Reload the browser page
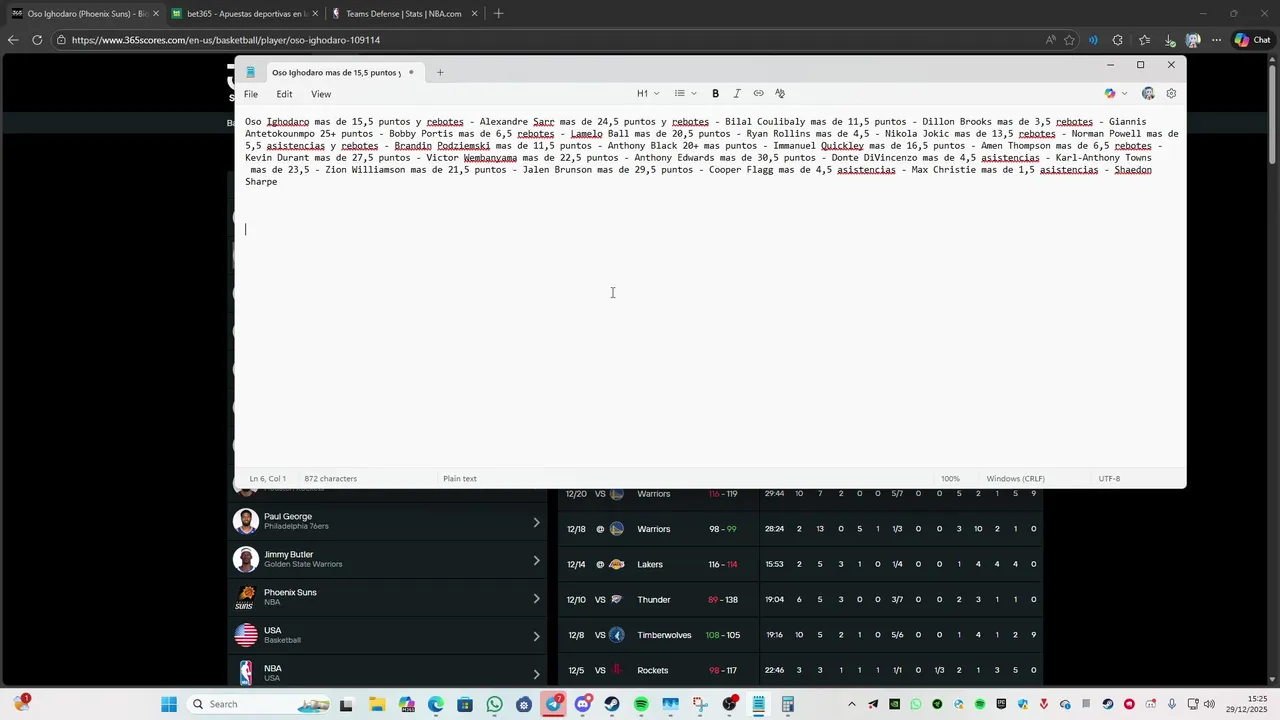The image size is (1280, 720). tap(37, 40)
